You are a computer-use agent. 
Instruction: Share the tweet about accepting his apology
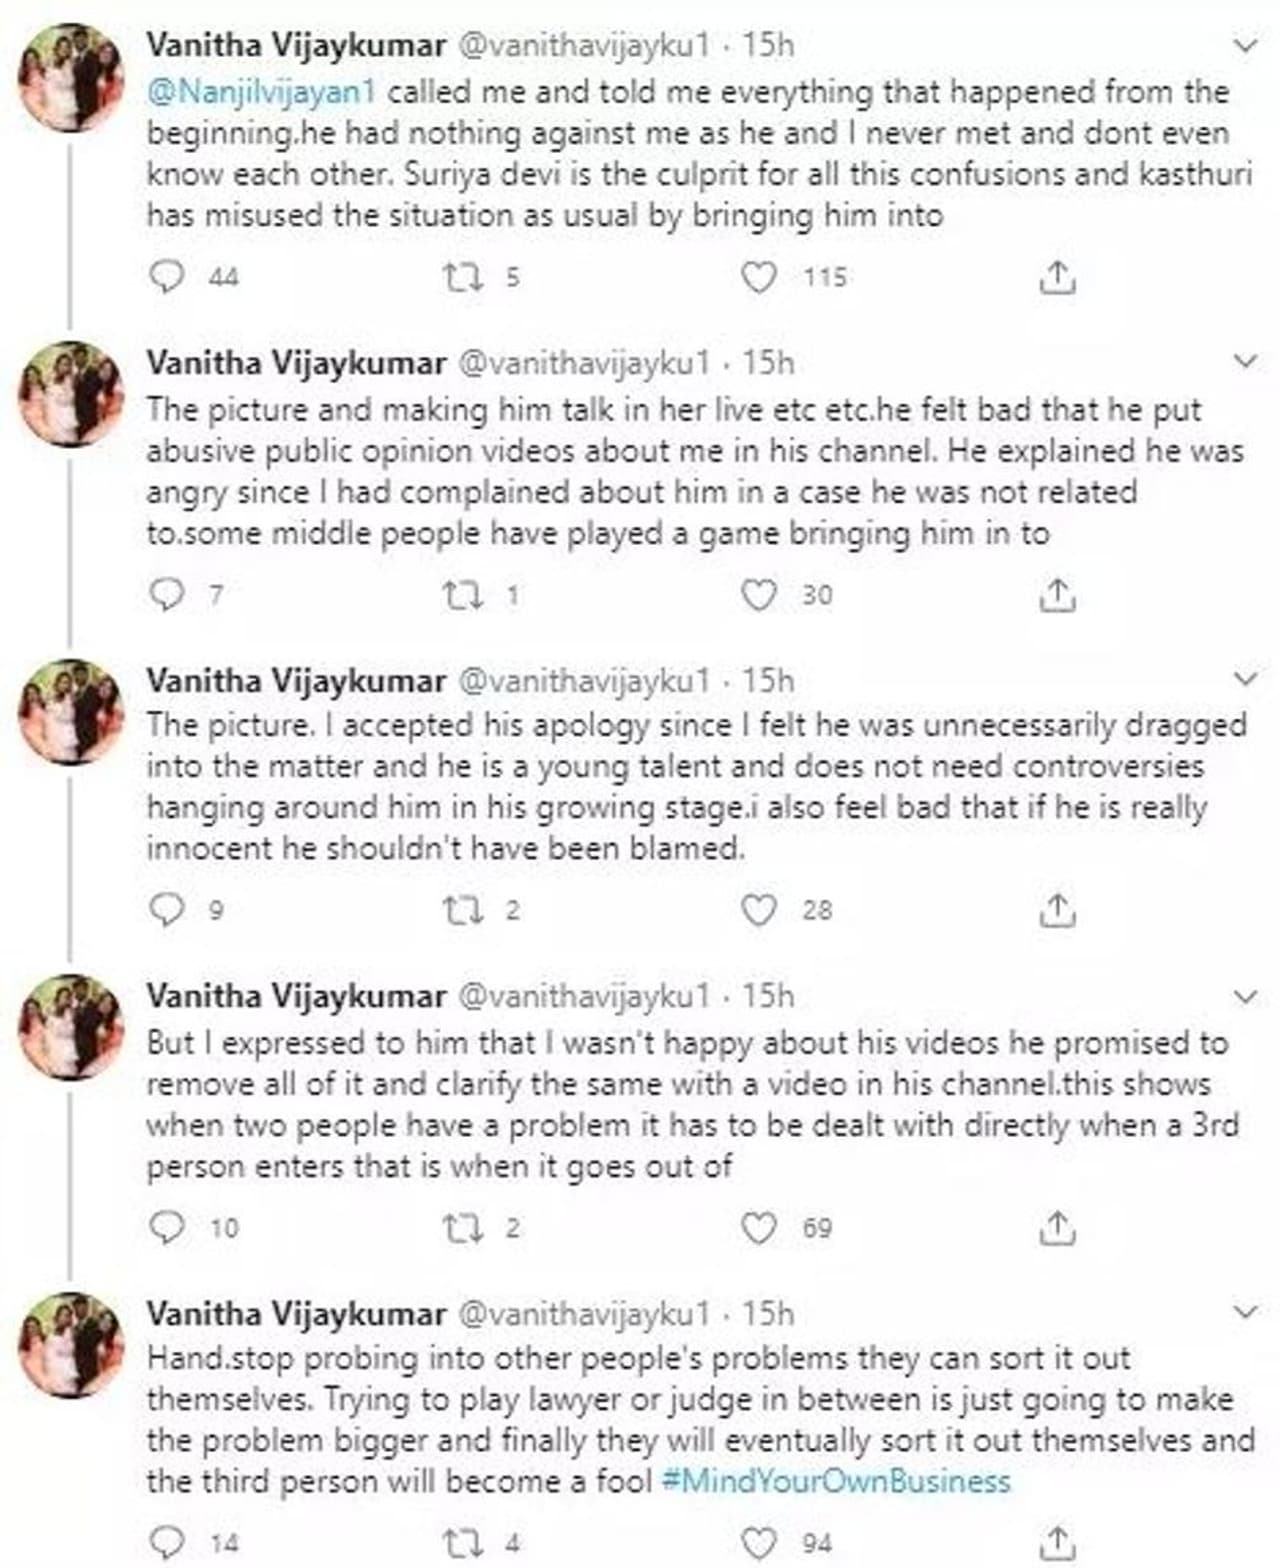(1056, 909)
